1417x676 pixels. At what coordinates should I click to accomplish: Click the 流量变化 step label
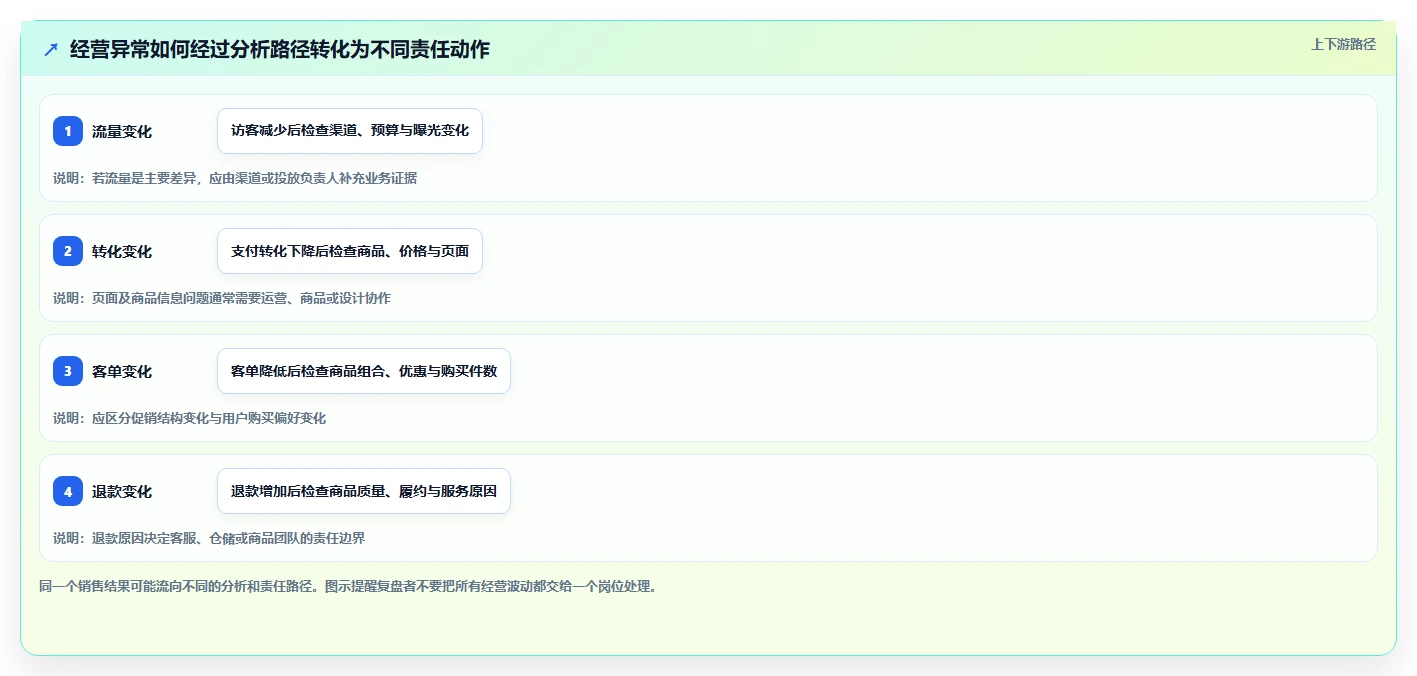[122, 131]
